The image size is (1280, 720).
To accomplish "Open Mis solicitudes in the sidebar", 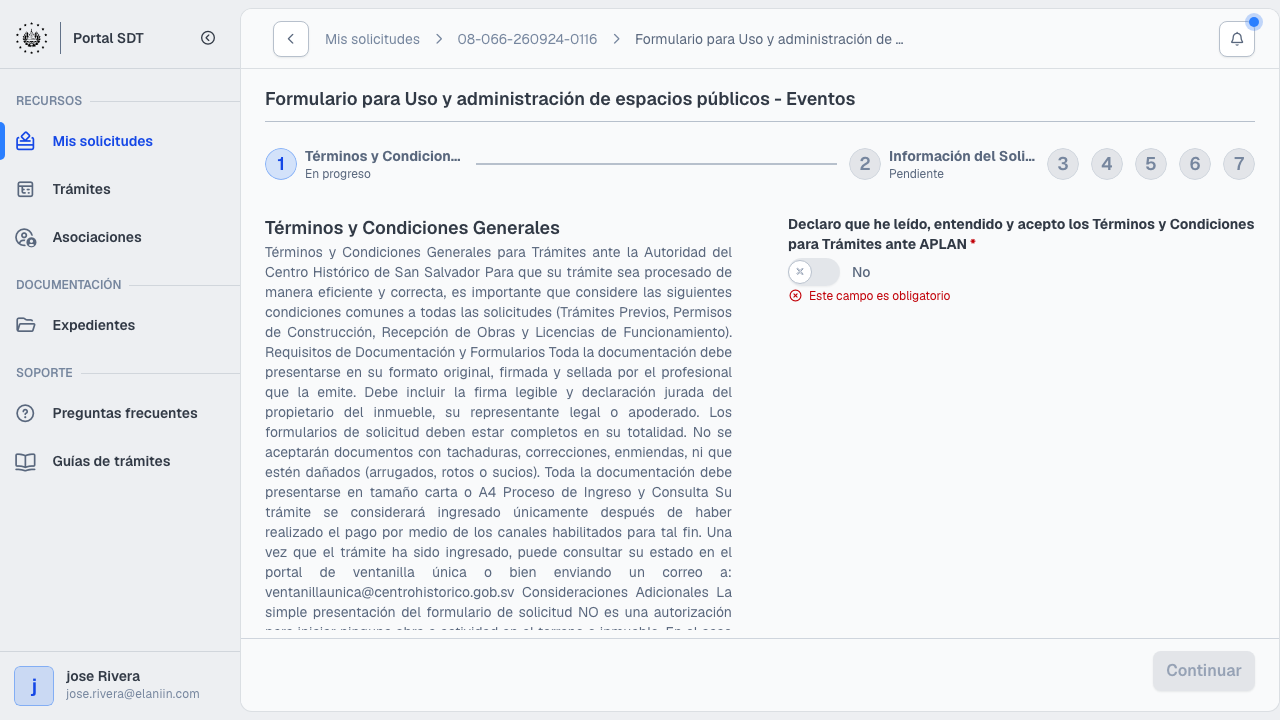I will tap(120, 141).
